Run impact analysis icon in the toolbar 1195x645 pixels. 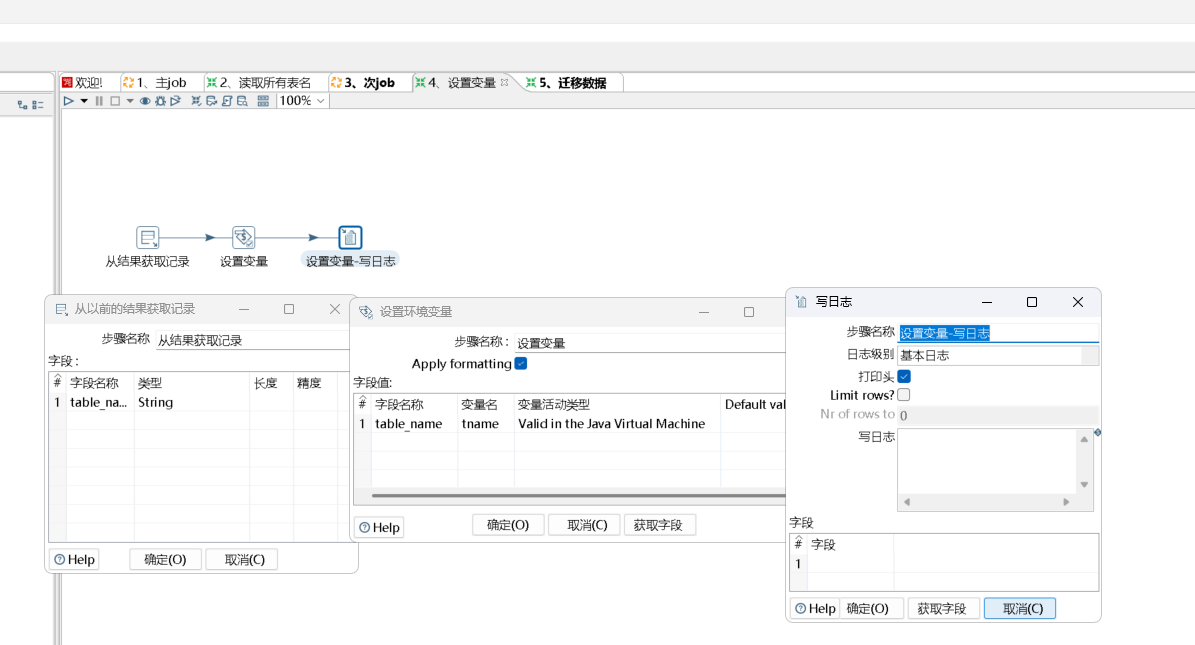[211, 101]
